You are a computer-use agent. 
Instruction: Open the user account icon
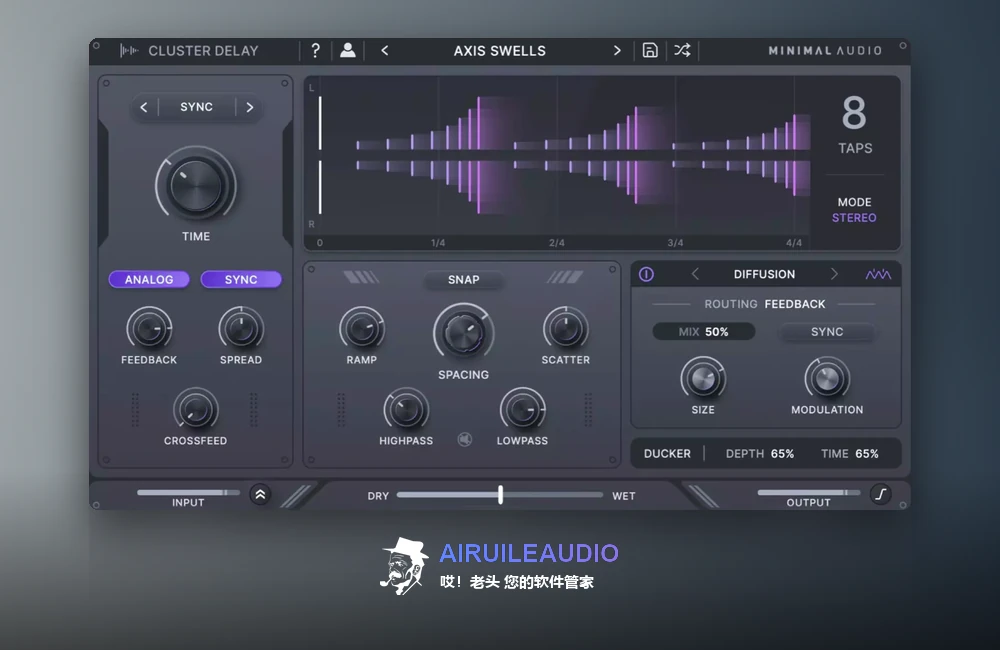348,50
